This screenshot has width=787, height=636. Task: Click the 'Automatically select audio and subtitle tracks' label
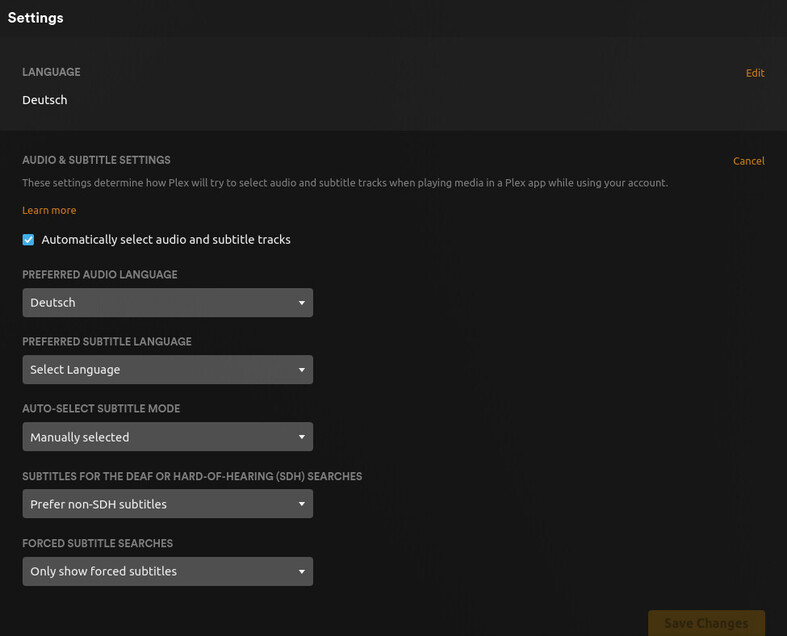point(166,240)
